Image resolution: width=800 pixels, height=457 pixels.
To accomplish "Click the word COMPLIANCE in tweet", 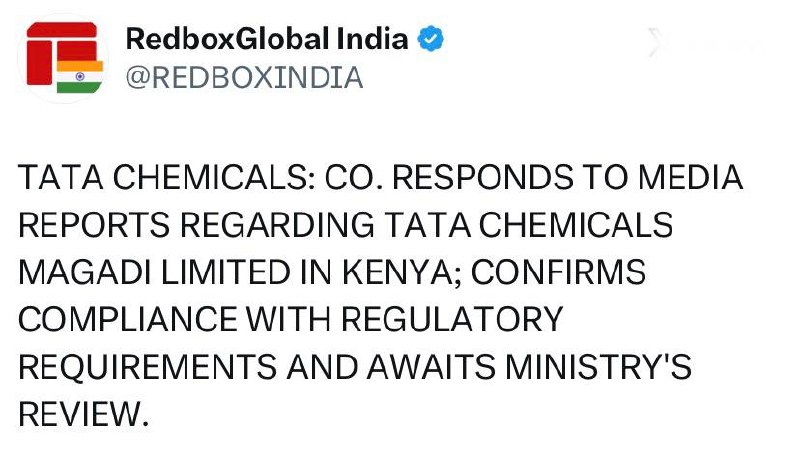I will click(x=128, y=320).
